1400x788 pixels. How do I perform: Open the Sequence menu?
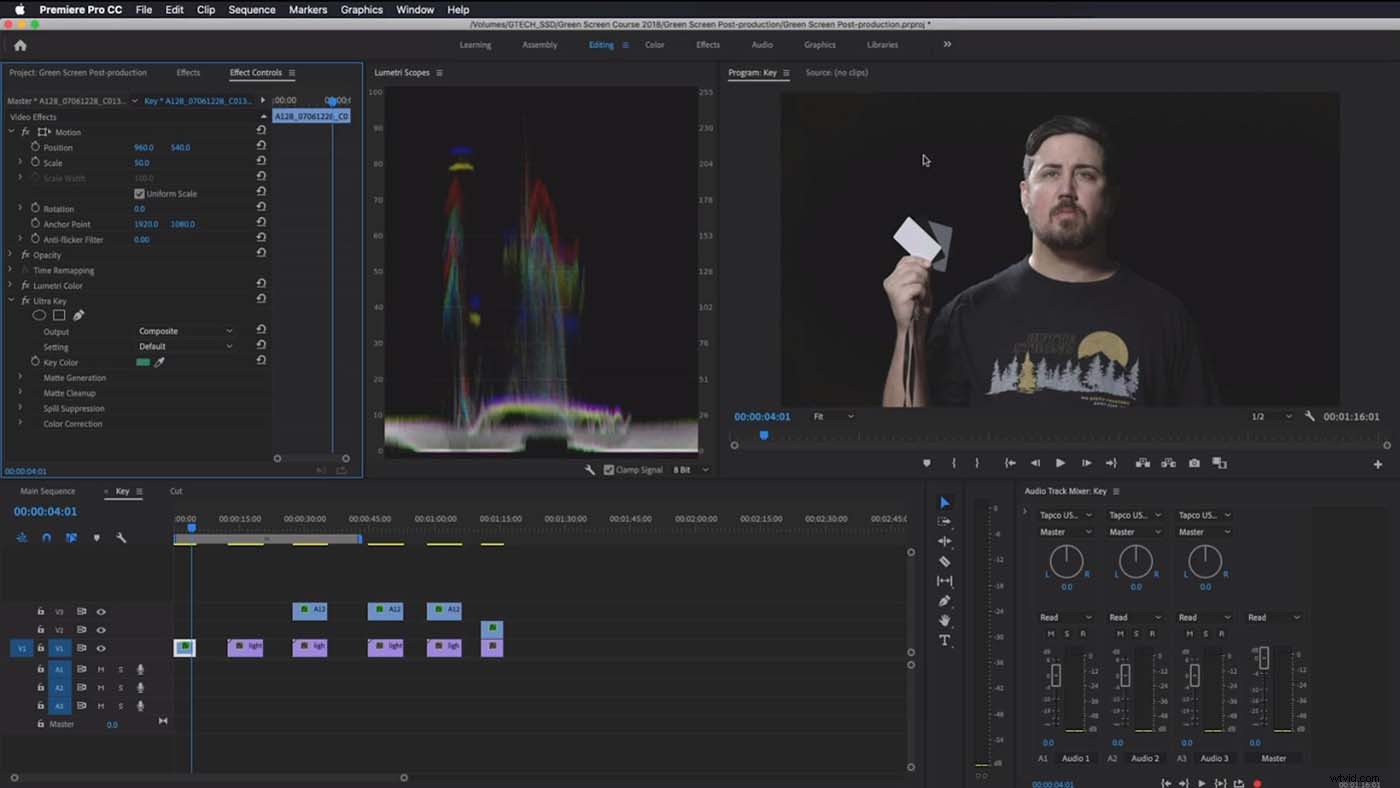pos(251,9)
